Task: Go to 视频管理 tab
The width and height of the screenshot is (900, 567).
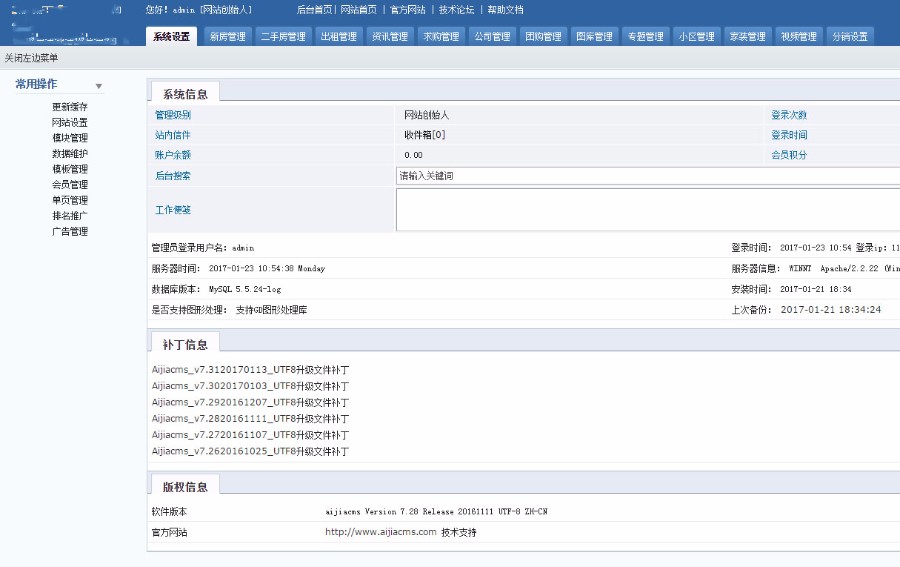Action: point(798,36)
